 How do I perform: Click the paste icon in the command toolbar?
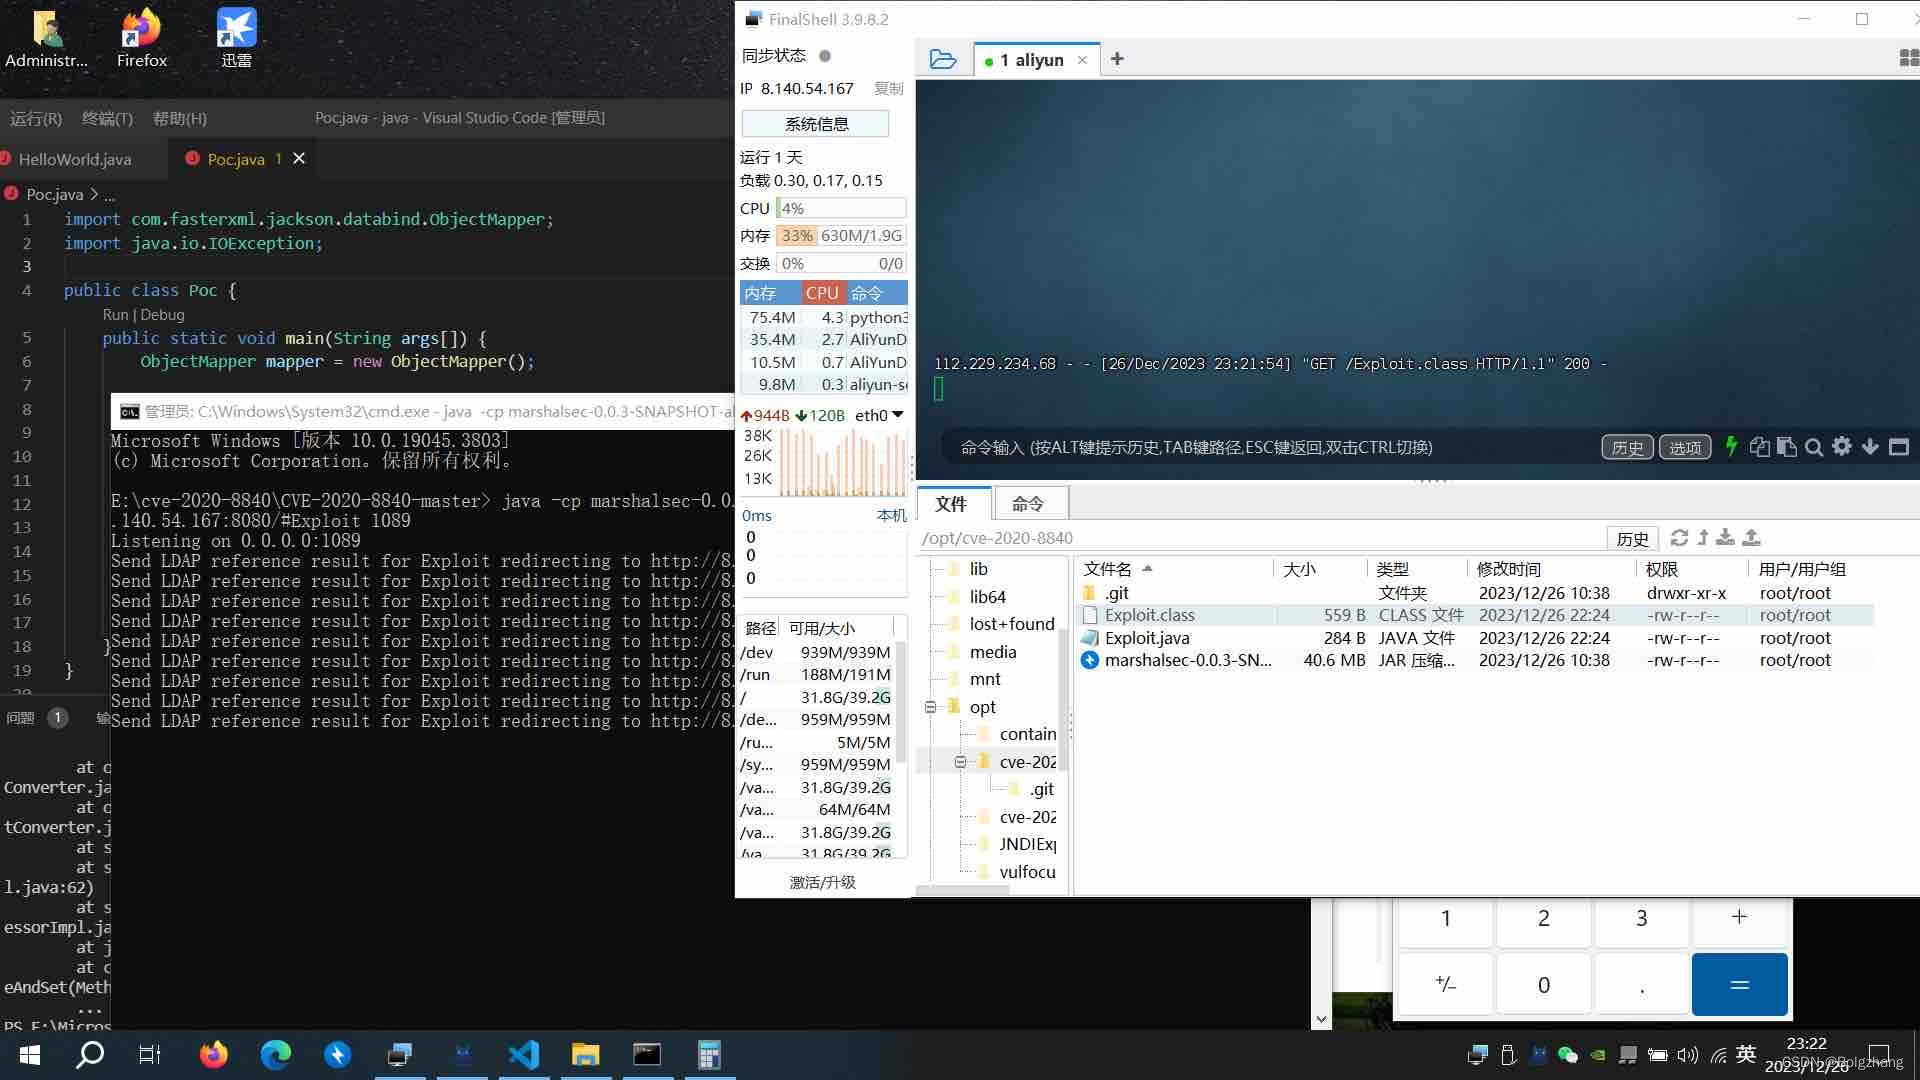click(x=1786, y=447)
